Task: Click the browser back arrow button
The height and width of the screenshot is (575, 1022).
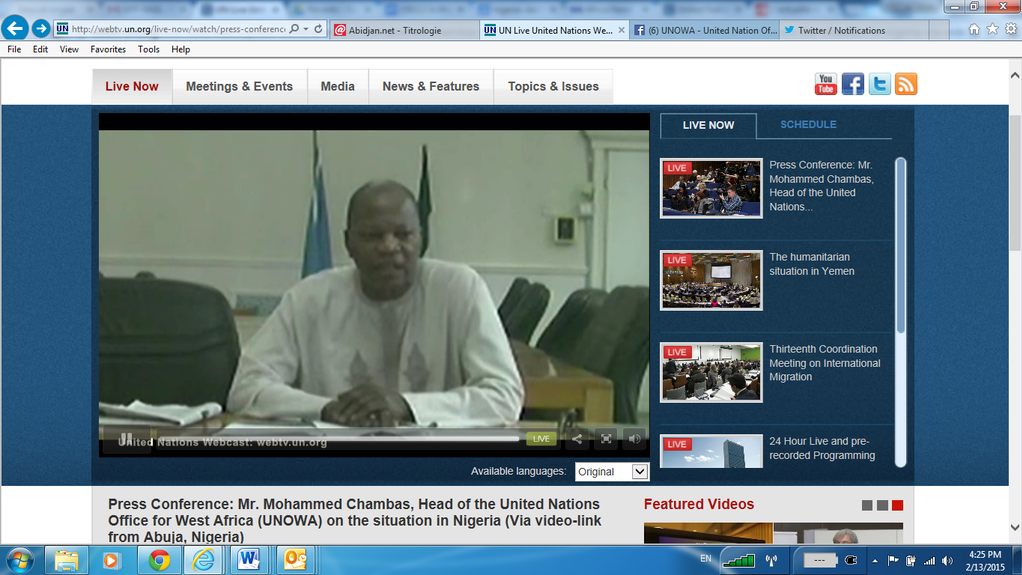Action: tap(15, 29)
